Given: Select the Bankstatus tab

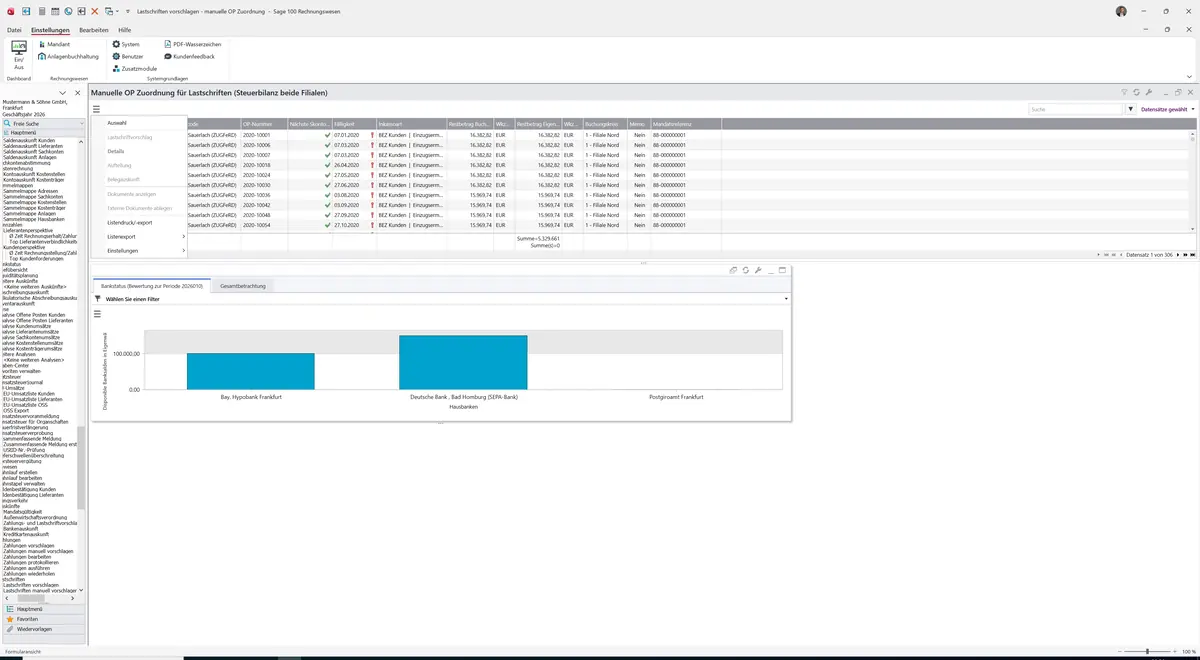Looking at the screenshot, I should coord(152,286).
